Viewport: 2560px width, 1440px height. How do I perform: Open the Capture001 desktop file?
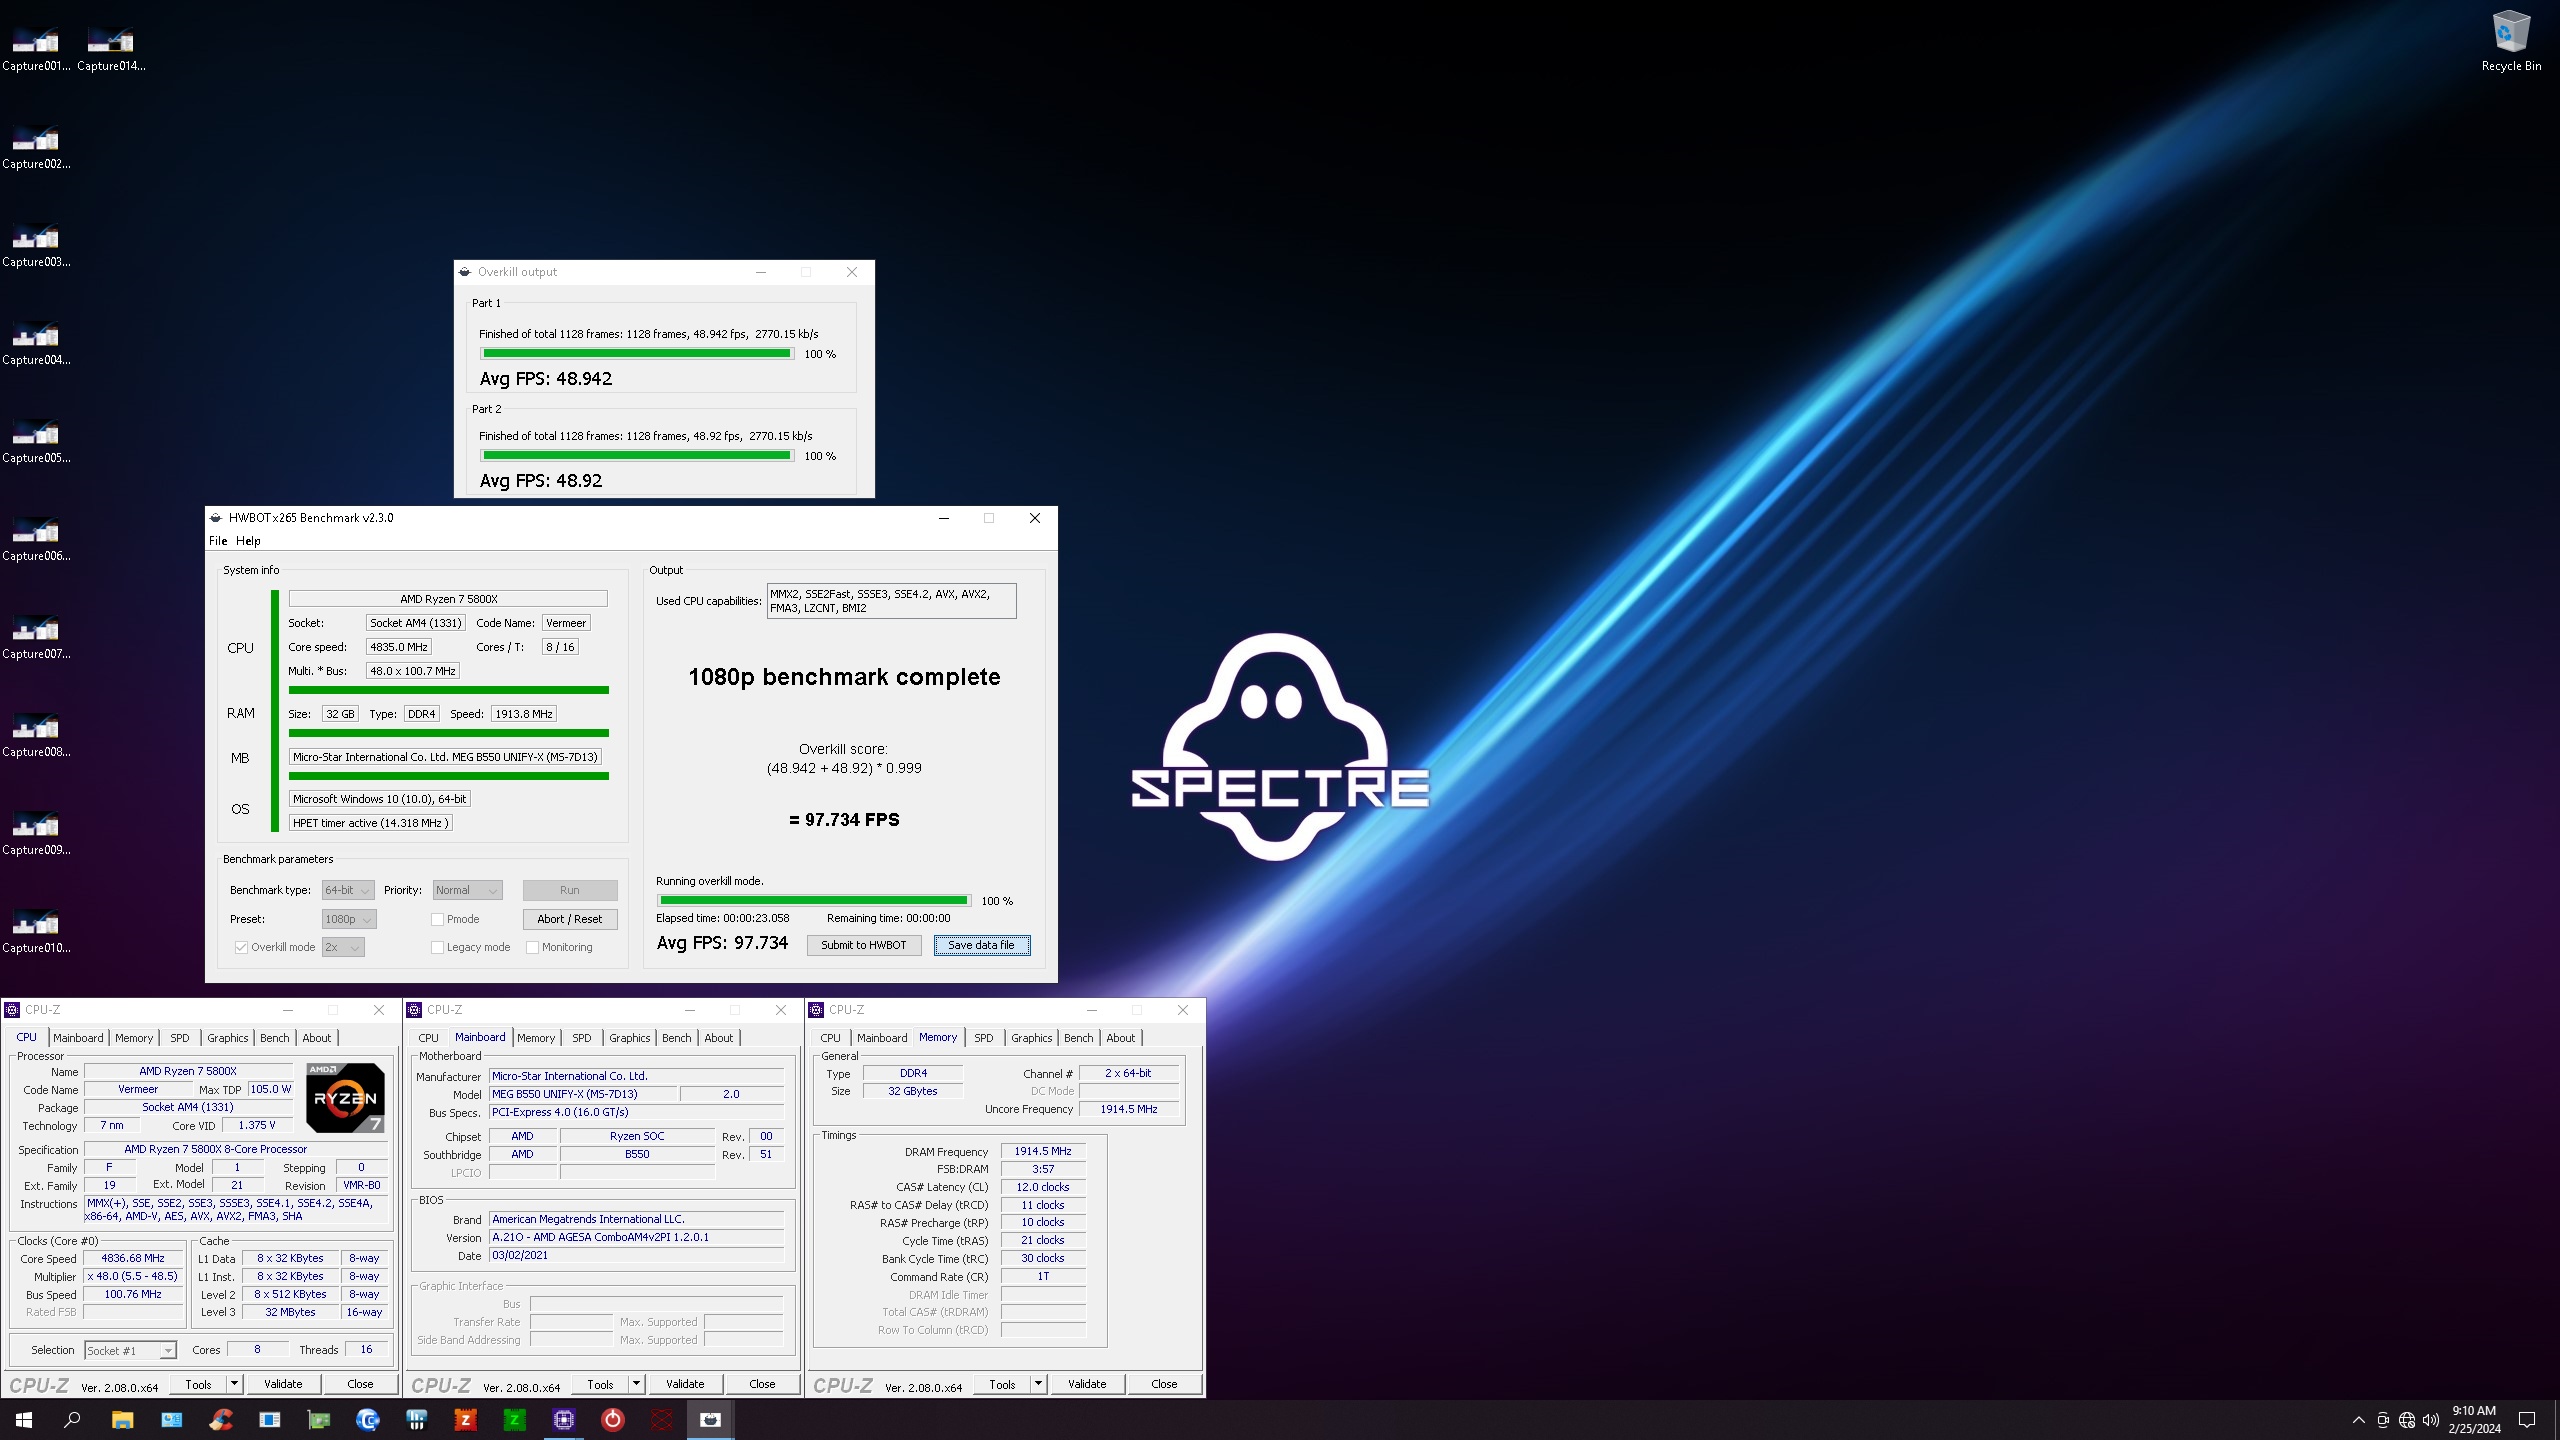pos(36,48)
